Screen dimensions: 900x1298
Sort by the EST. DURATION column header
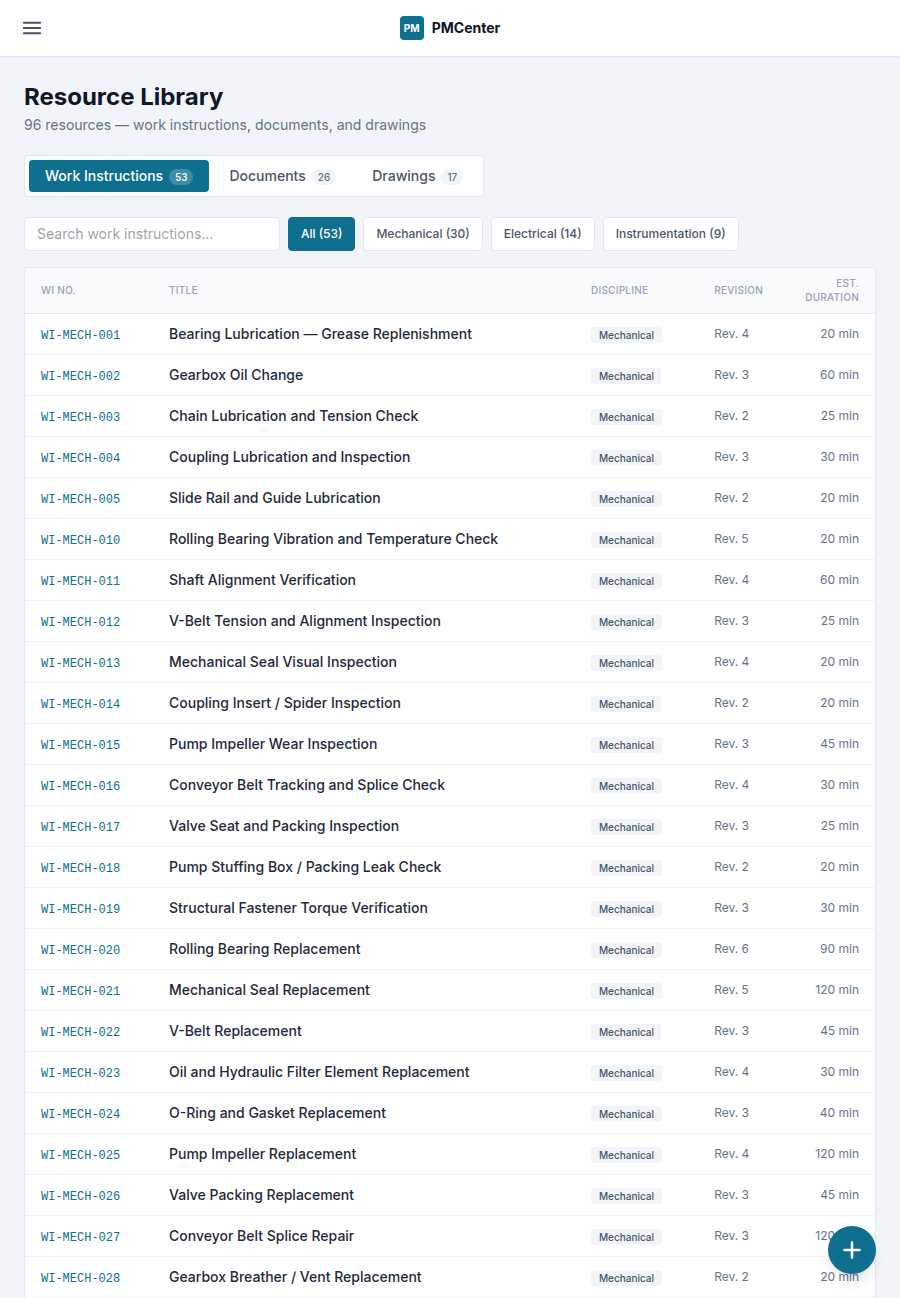(831, 290)
